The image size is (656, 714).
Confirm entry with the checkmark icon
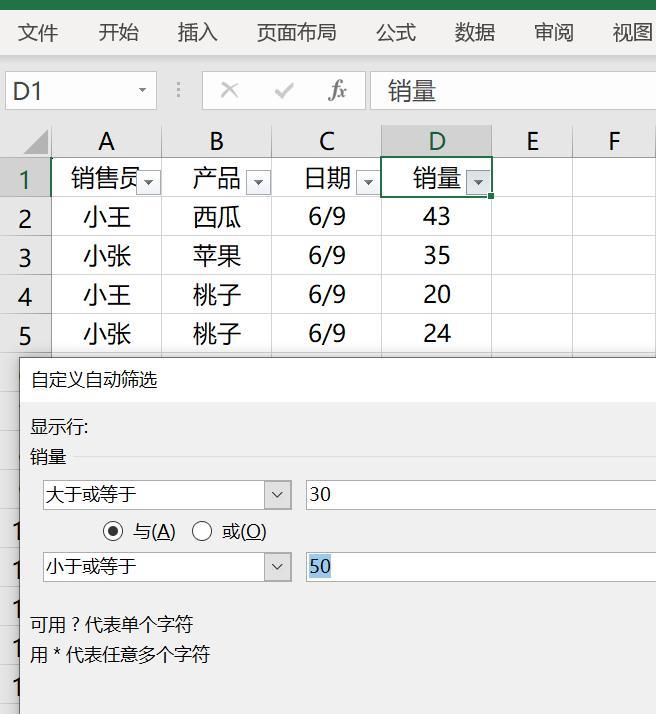[284, 91]
